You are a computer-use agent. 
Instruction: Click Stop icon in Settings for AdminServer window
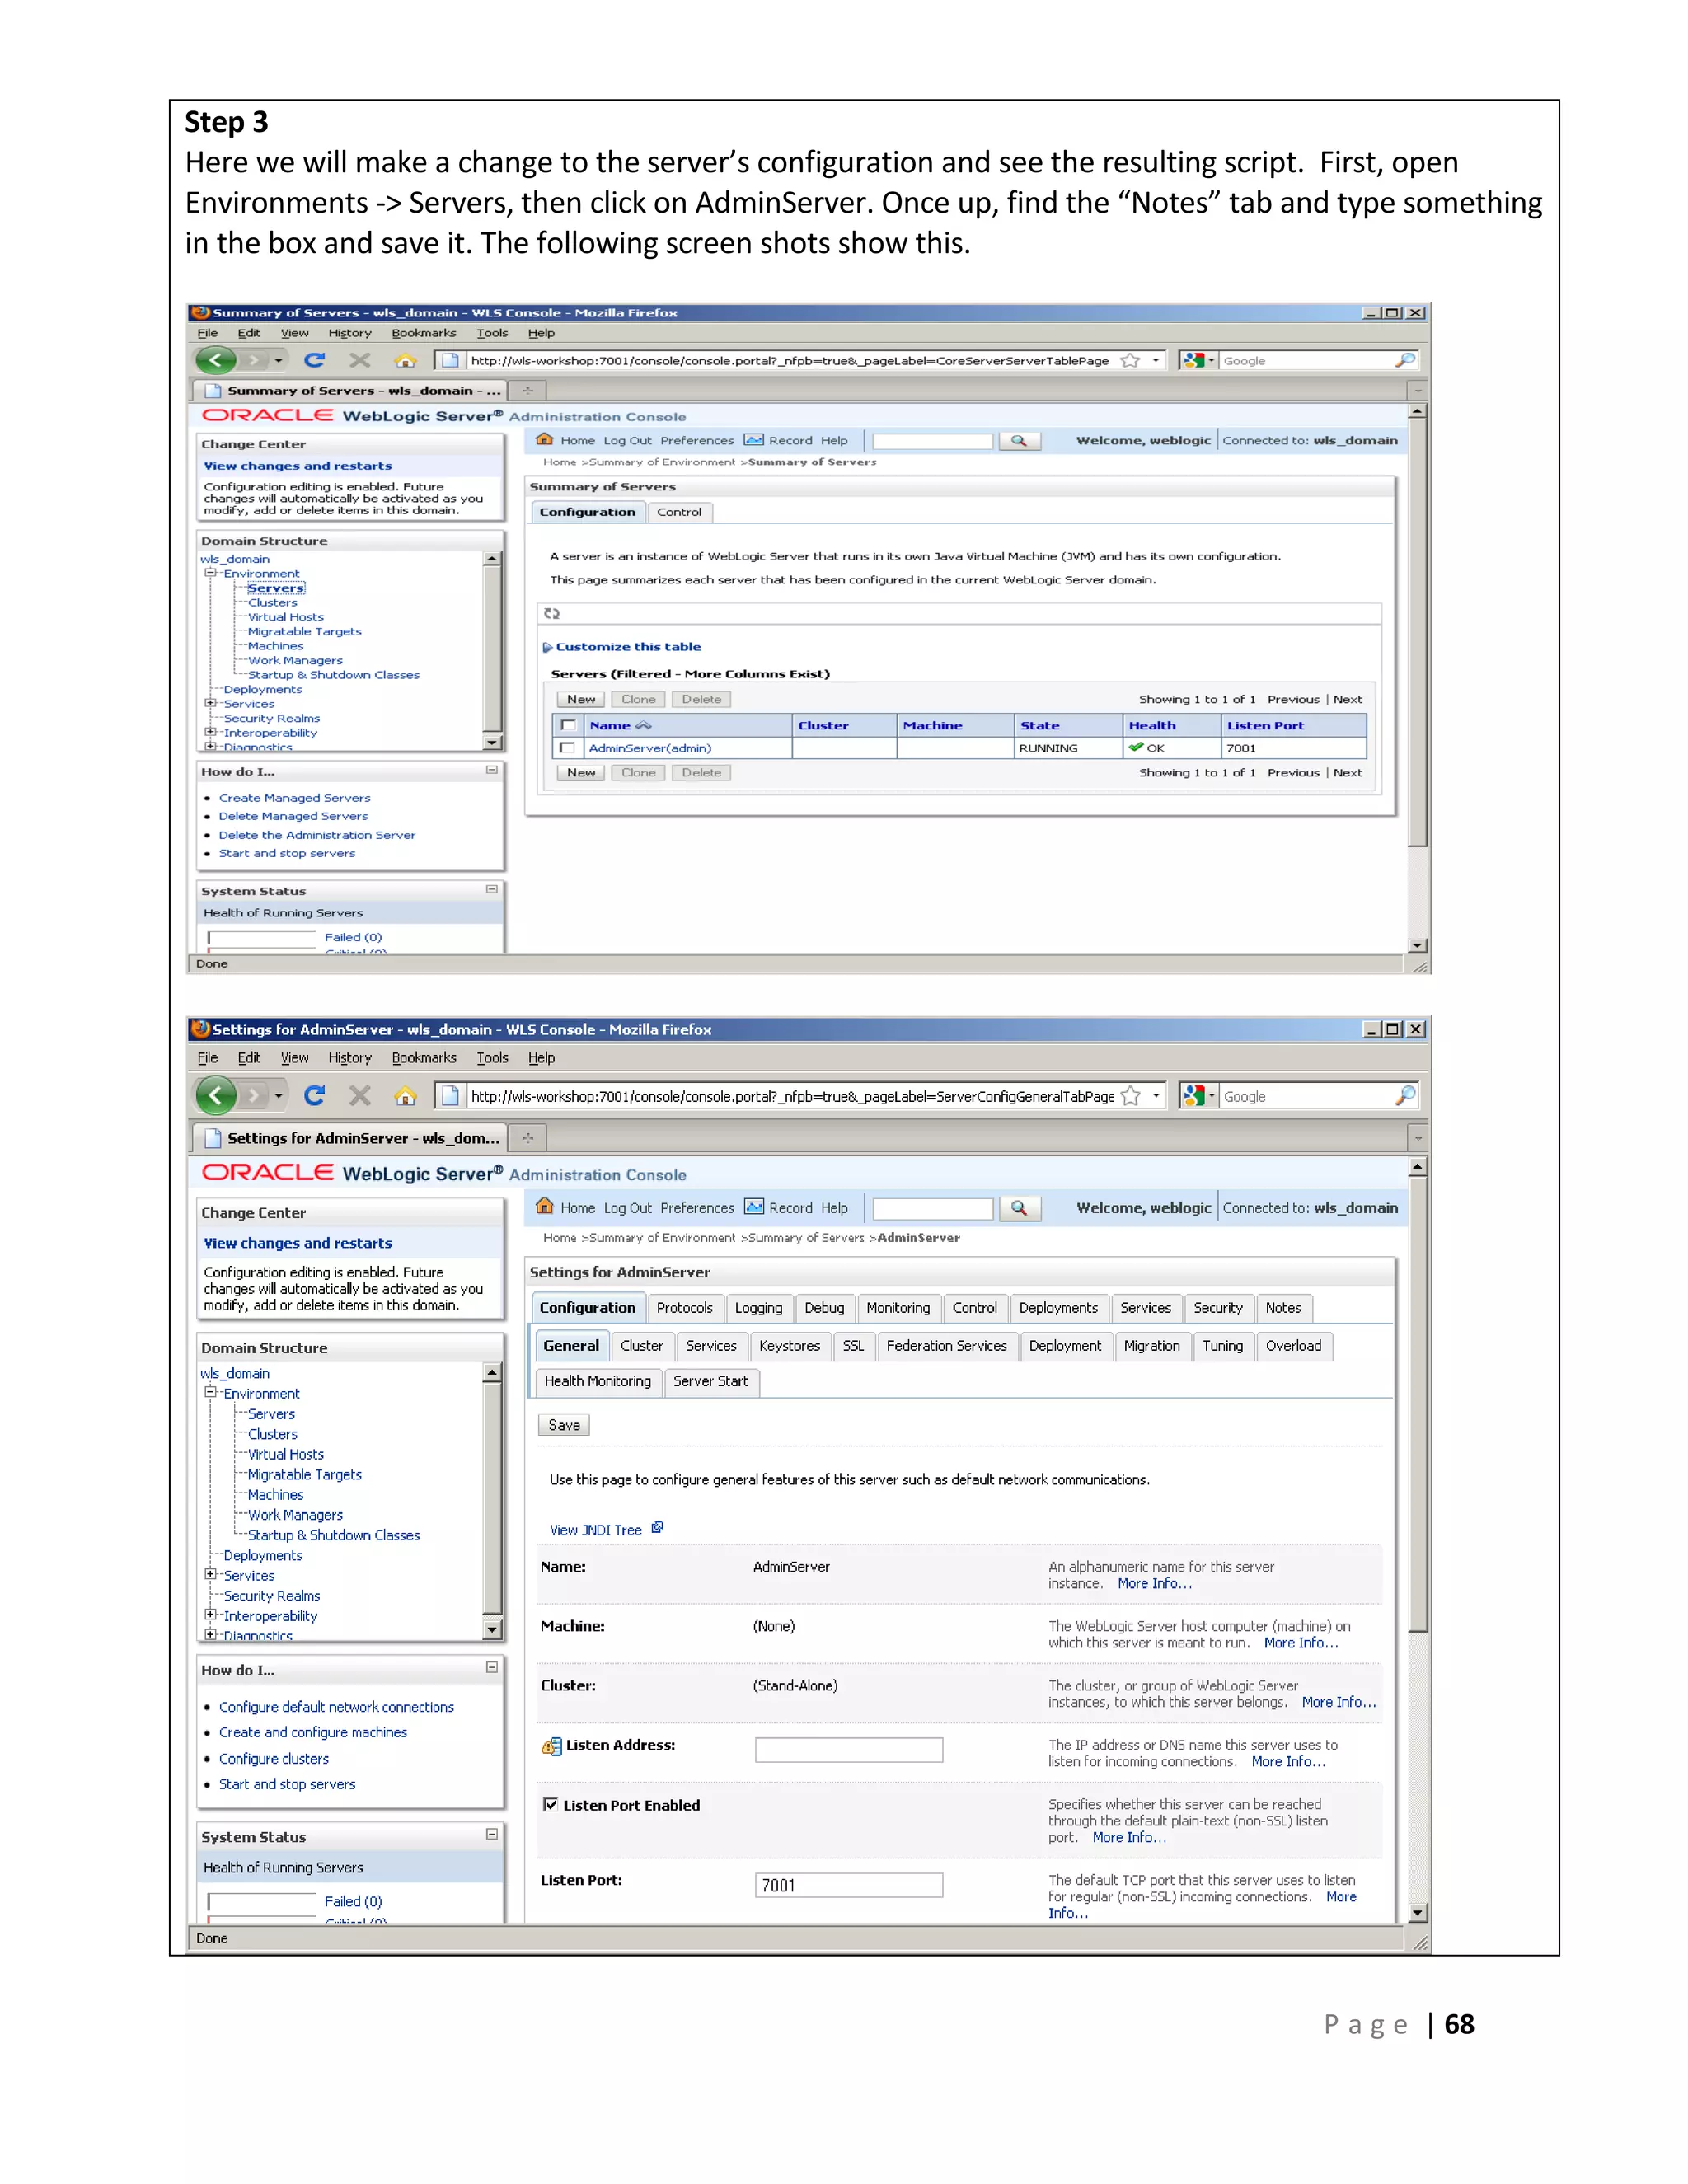(360, 1096)
